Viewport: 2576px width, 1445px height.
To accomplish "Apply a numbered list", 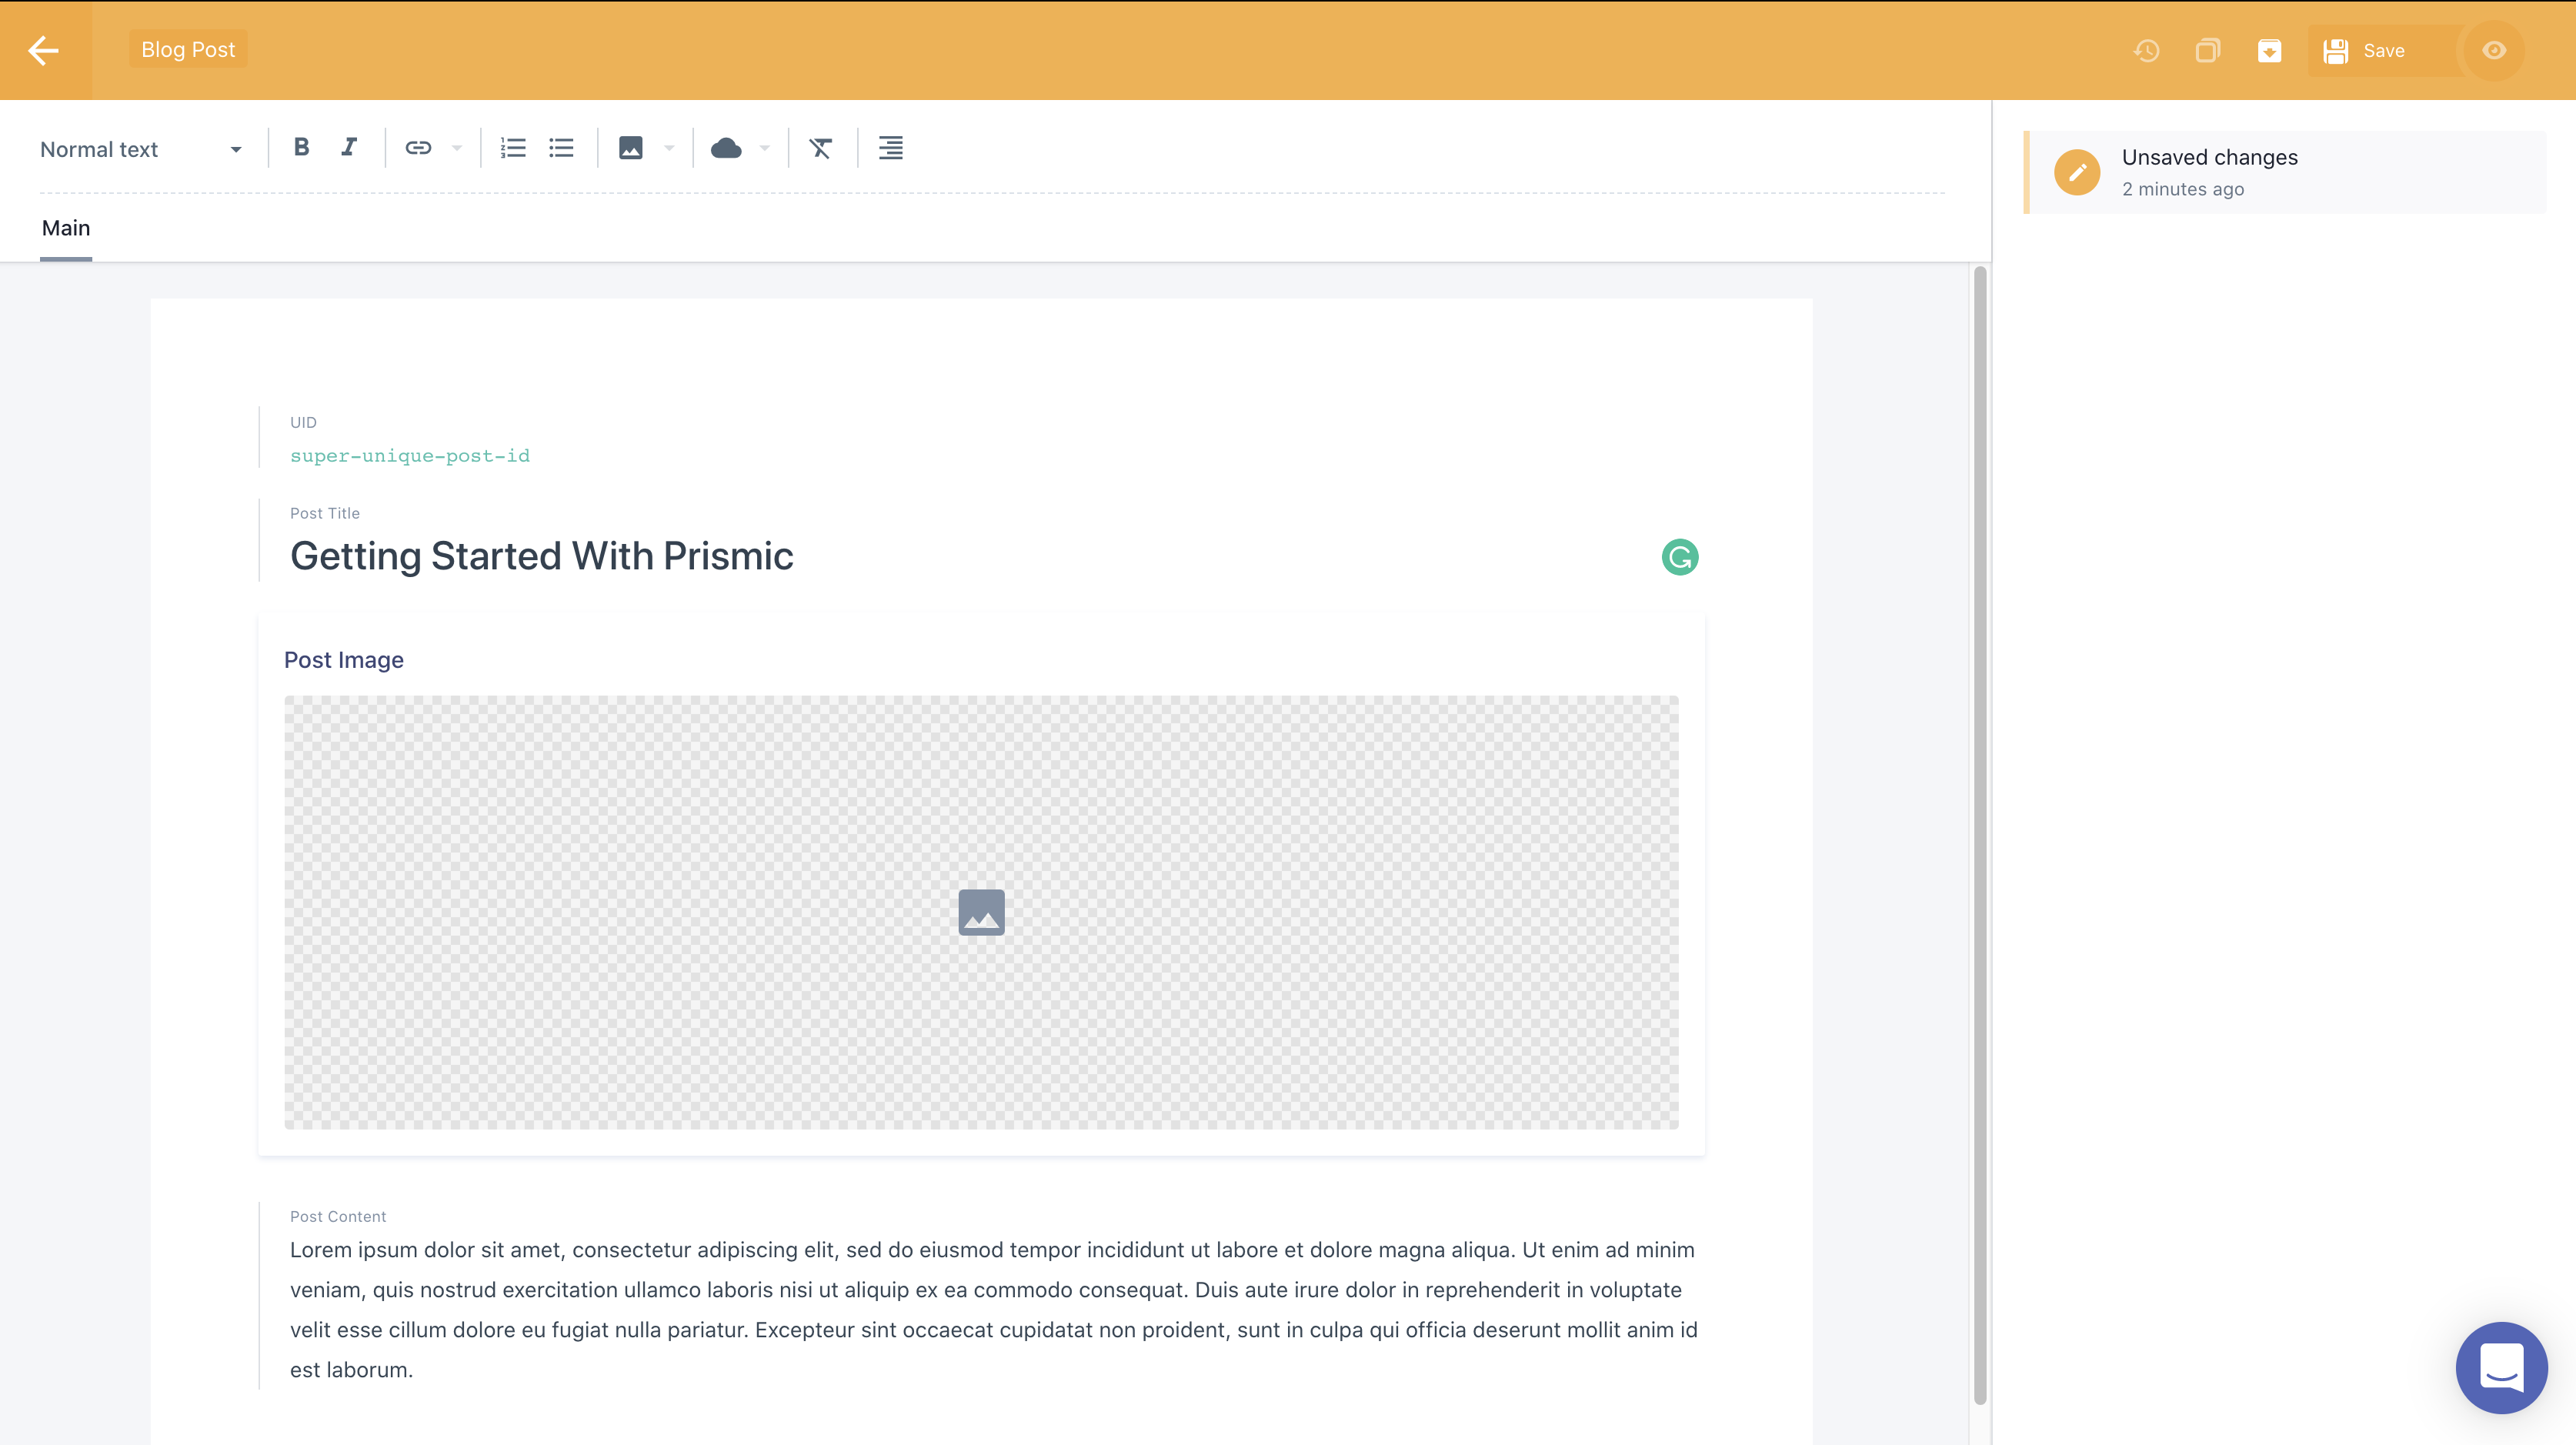I will point(513,148).
